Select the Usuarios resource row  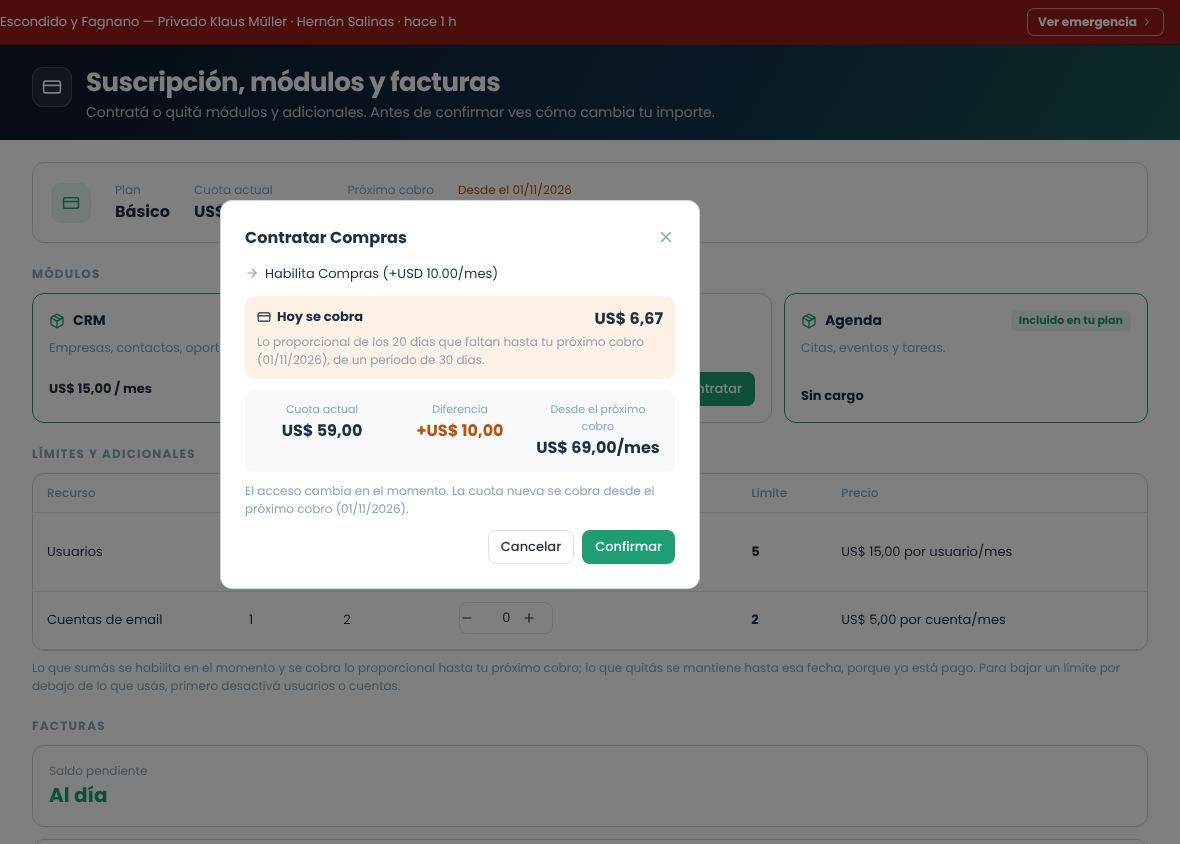589,551
